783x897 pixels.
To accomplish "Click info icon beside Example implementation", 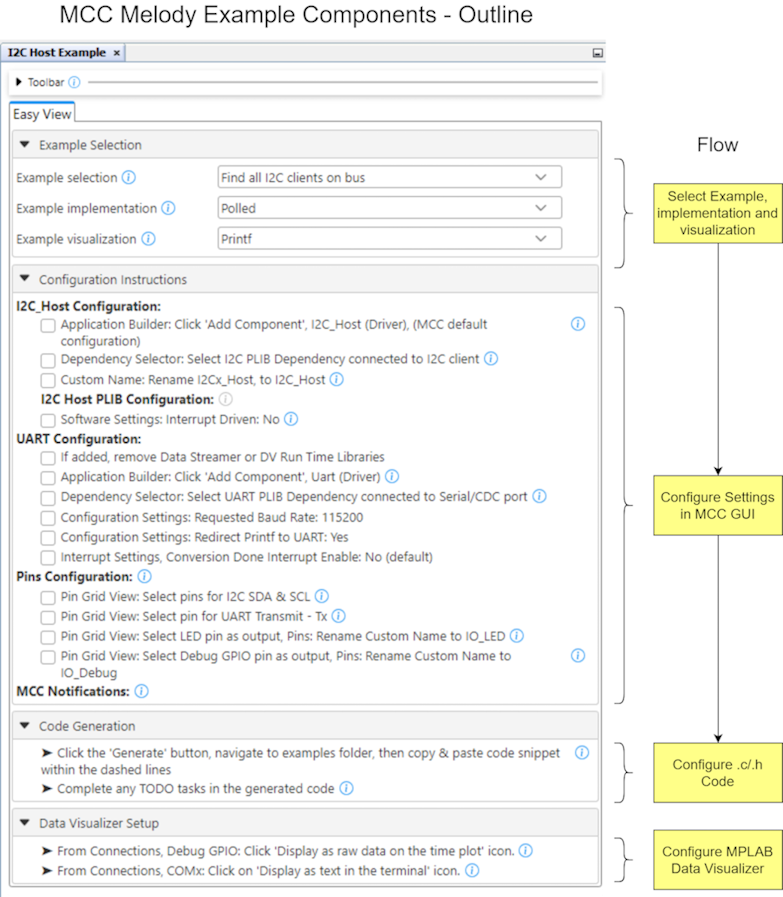I will 168,209.
